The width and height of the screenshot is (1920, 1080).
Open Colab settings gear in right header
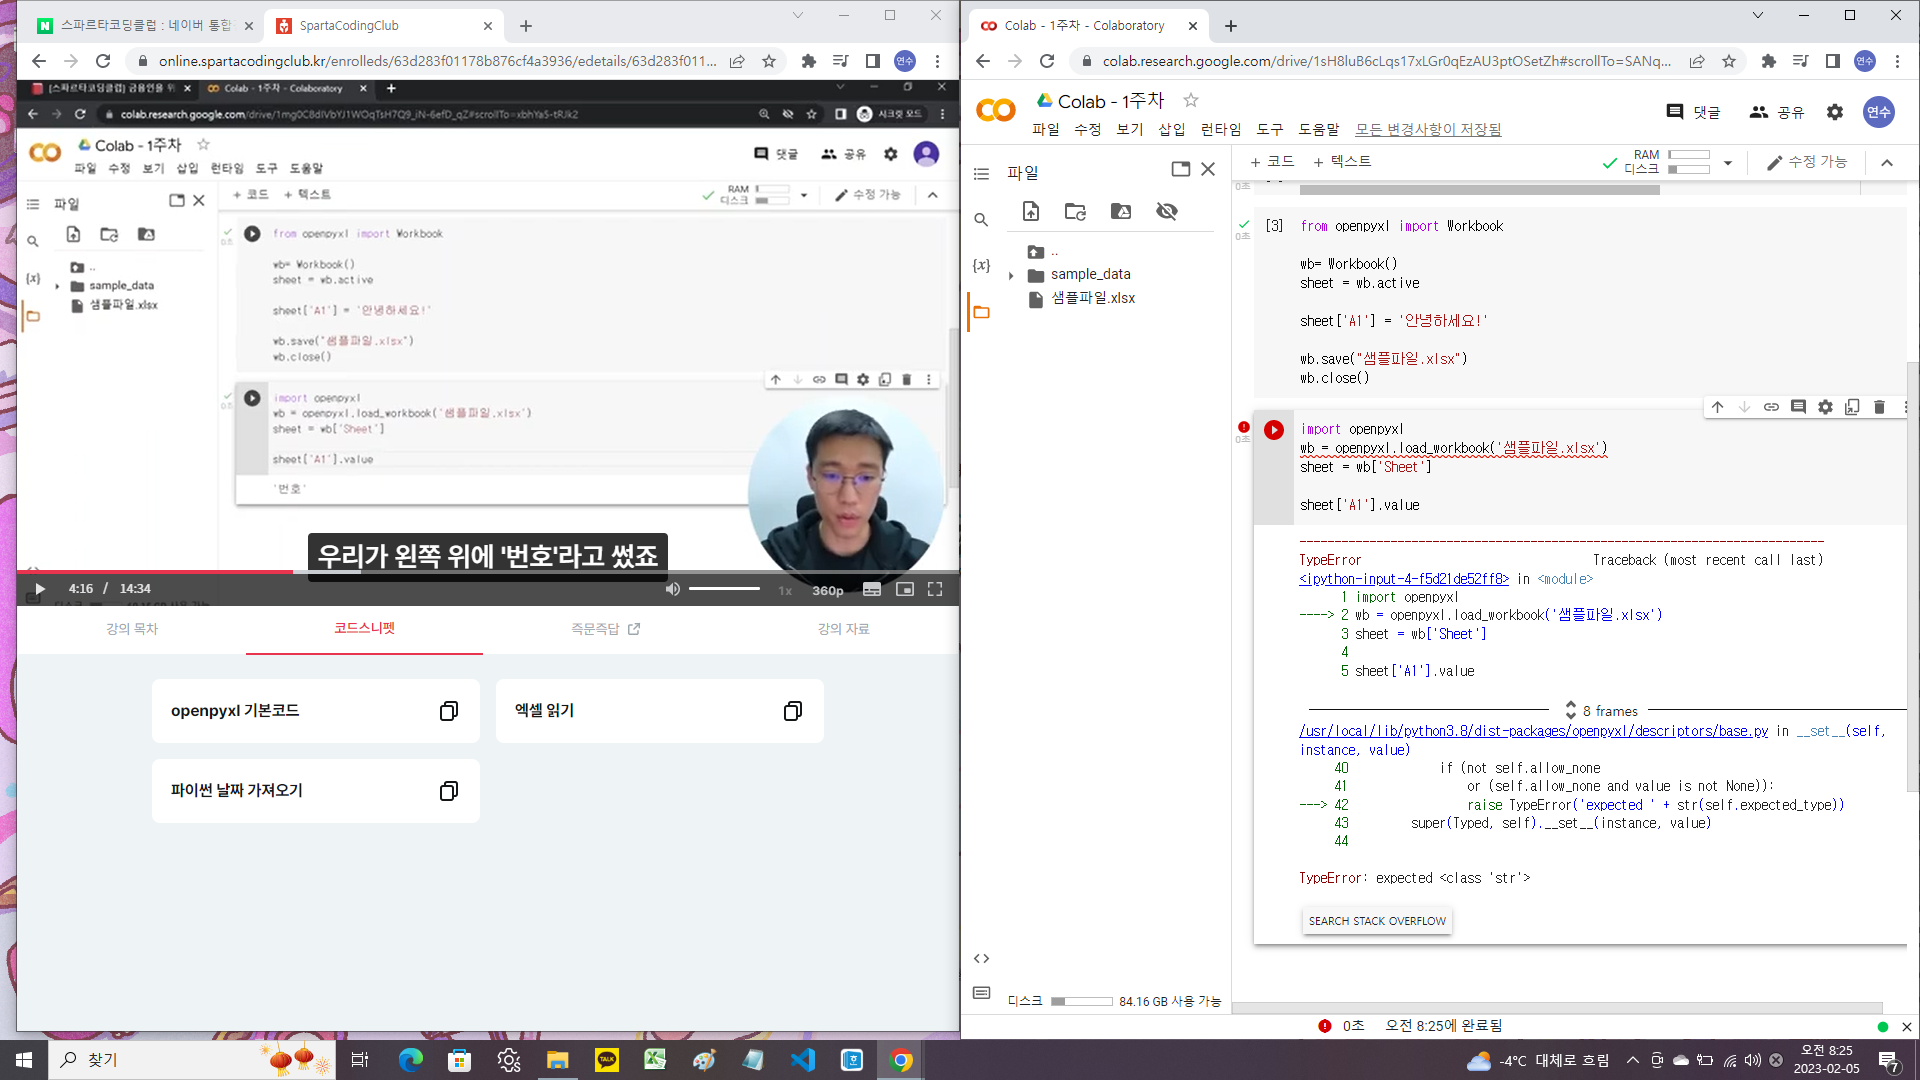click(1834, 112)
